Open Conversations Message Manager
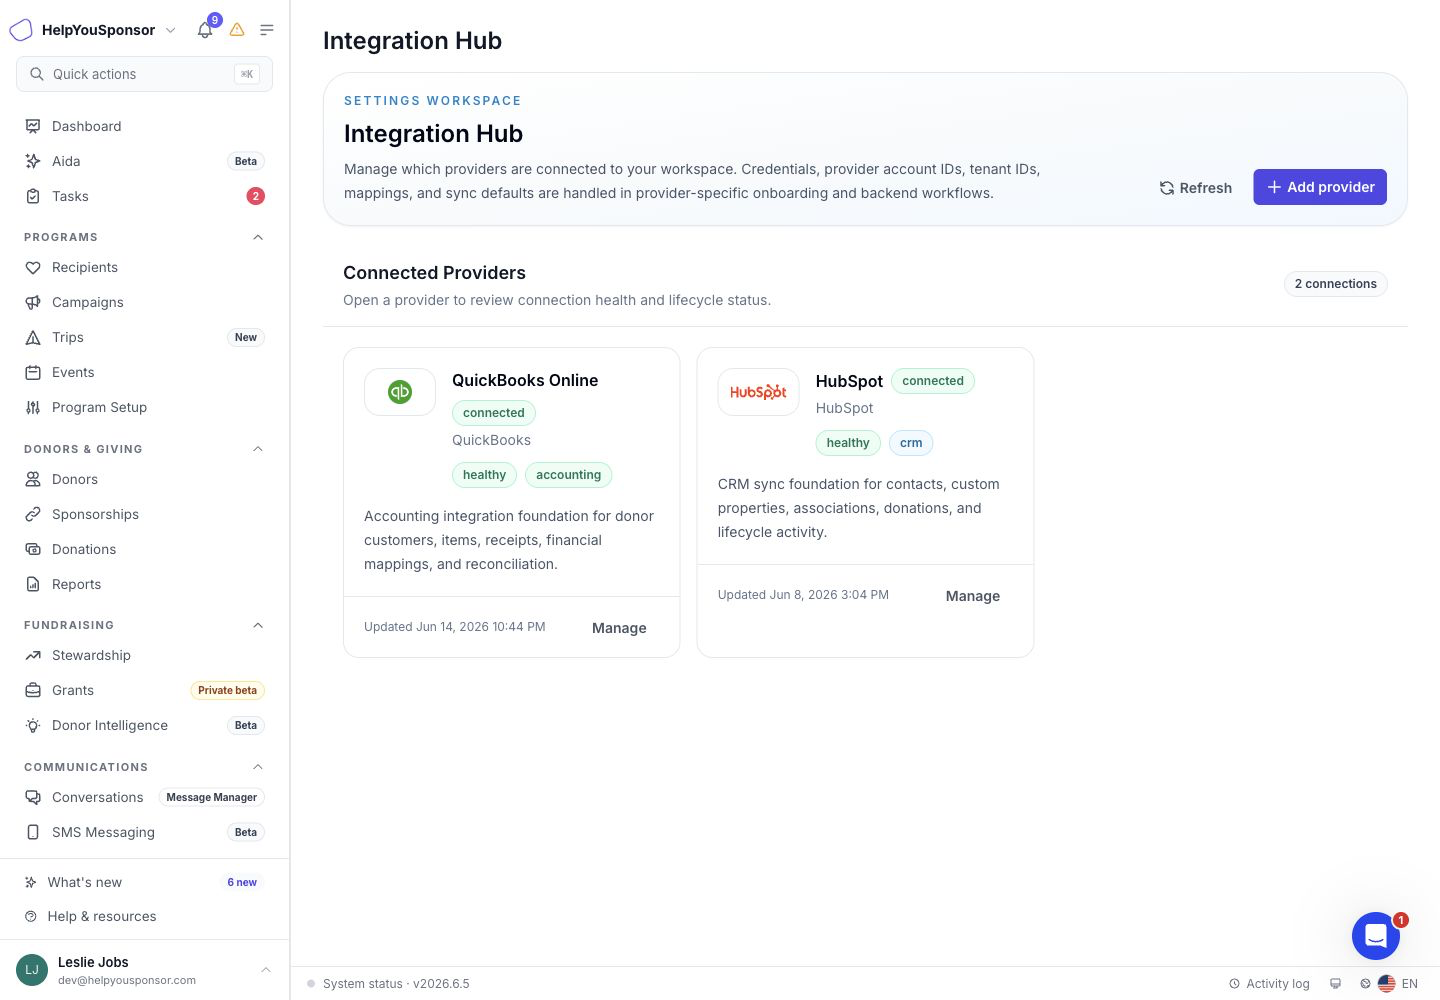 tap(144, 797)
